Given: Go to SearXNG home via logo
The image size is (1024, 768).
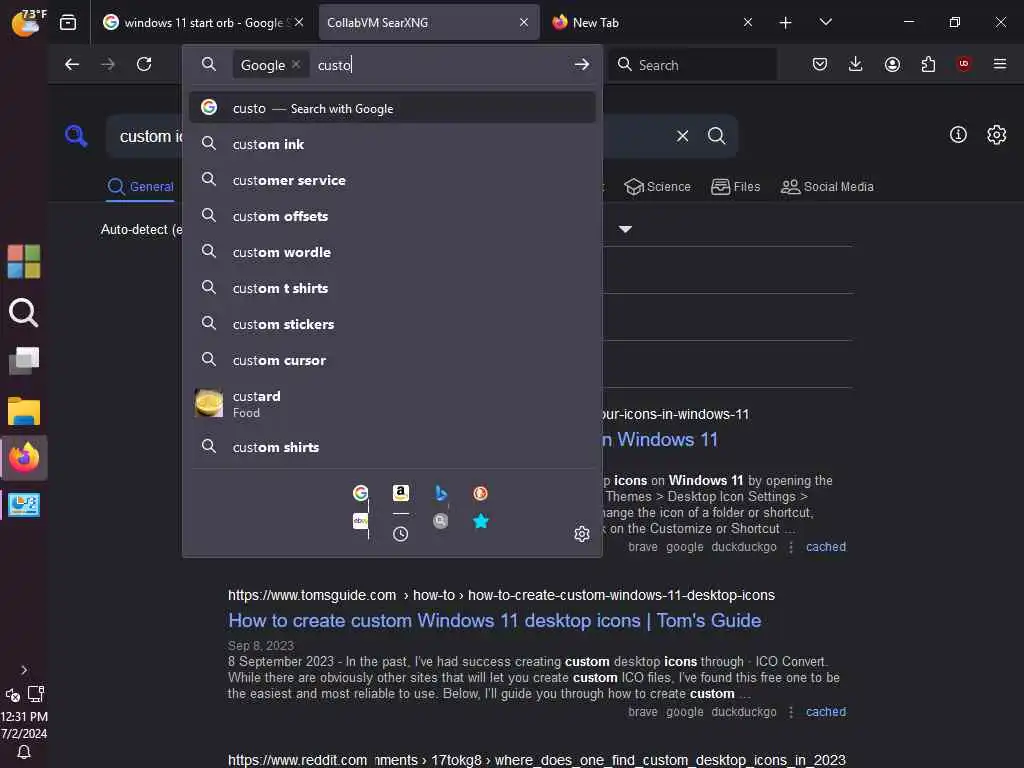Looking at the screenshot, I should [x=76, y=136].
